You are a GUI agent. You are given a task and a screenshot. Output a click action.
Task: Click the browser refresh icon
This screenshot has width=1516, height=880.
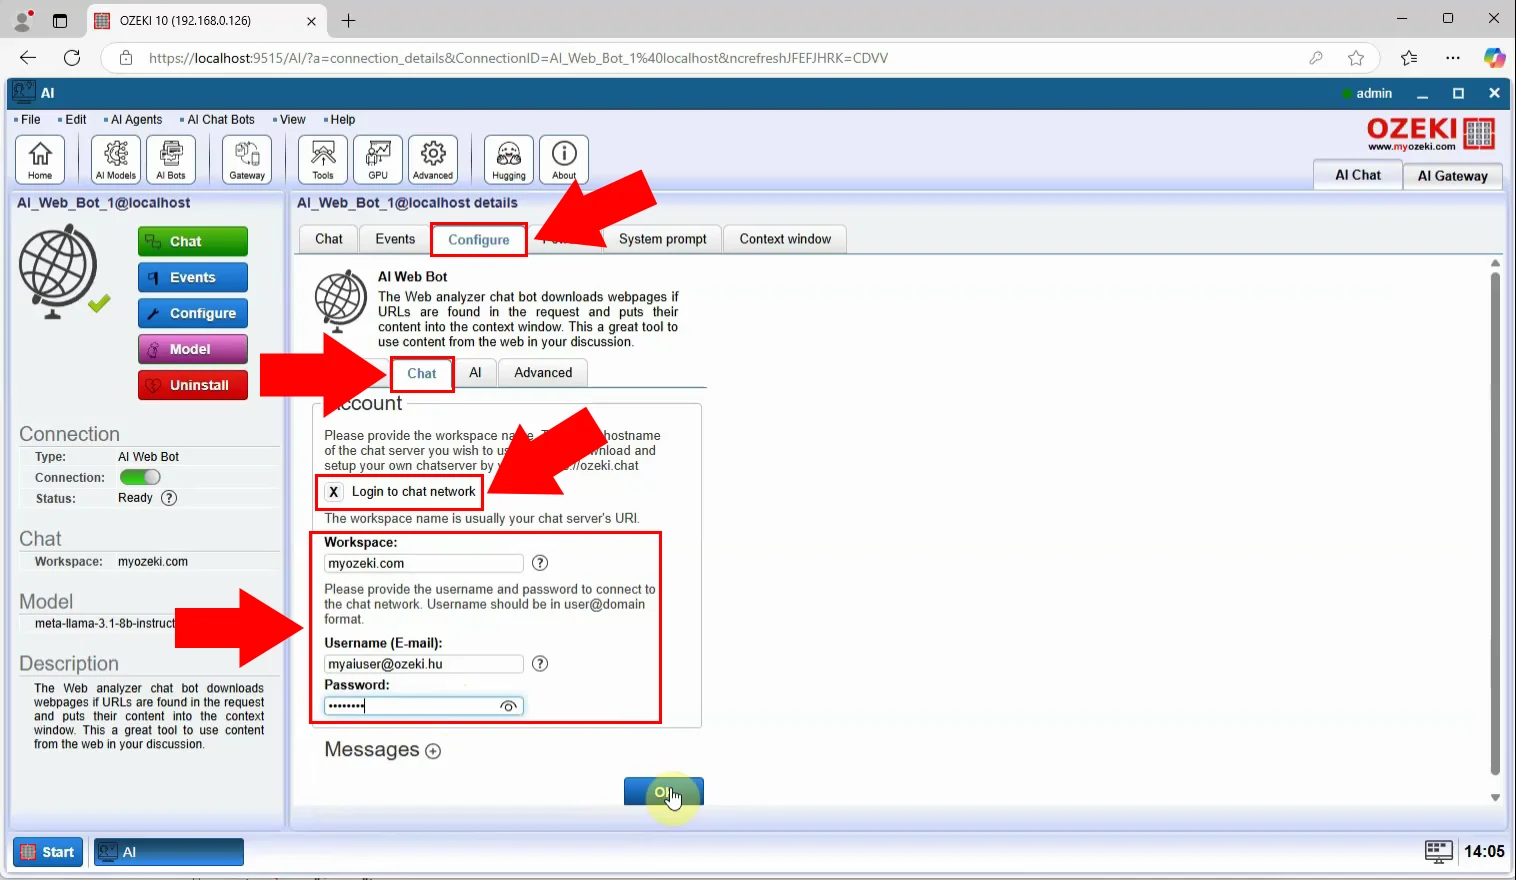tap(72, 58)
